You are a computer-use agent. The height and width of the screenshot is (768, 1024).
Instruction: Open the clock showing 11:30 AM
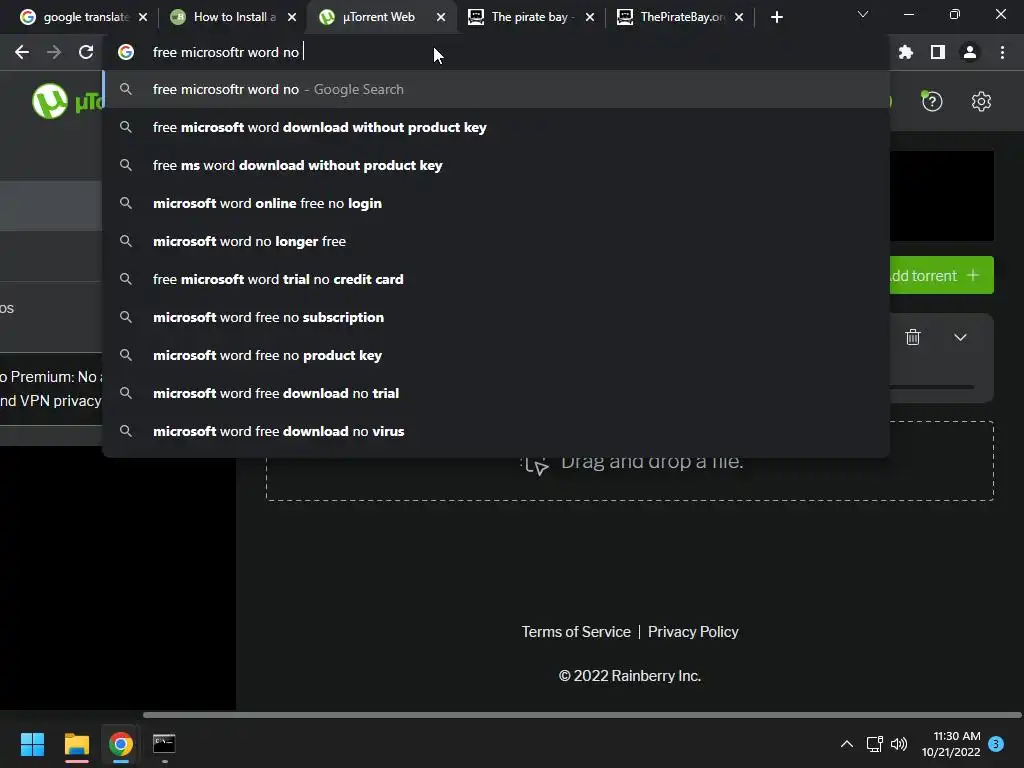tap(951, 744)
